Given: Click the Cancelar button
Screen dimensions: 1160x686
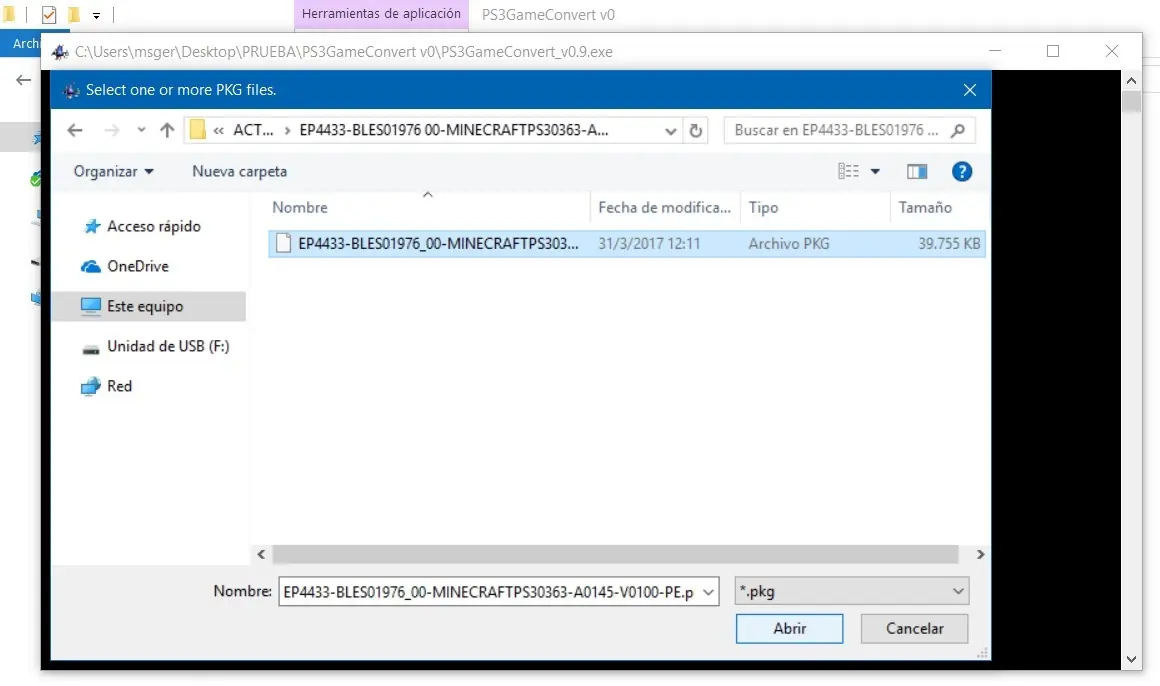Looking at the screenshot, I should point(914,628).
